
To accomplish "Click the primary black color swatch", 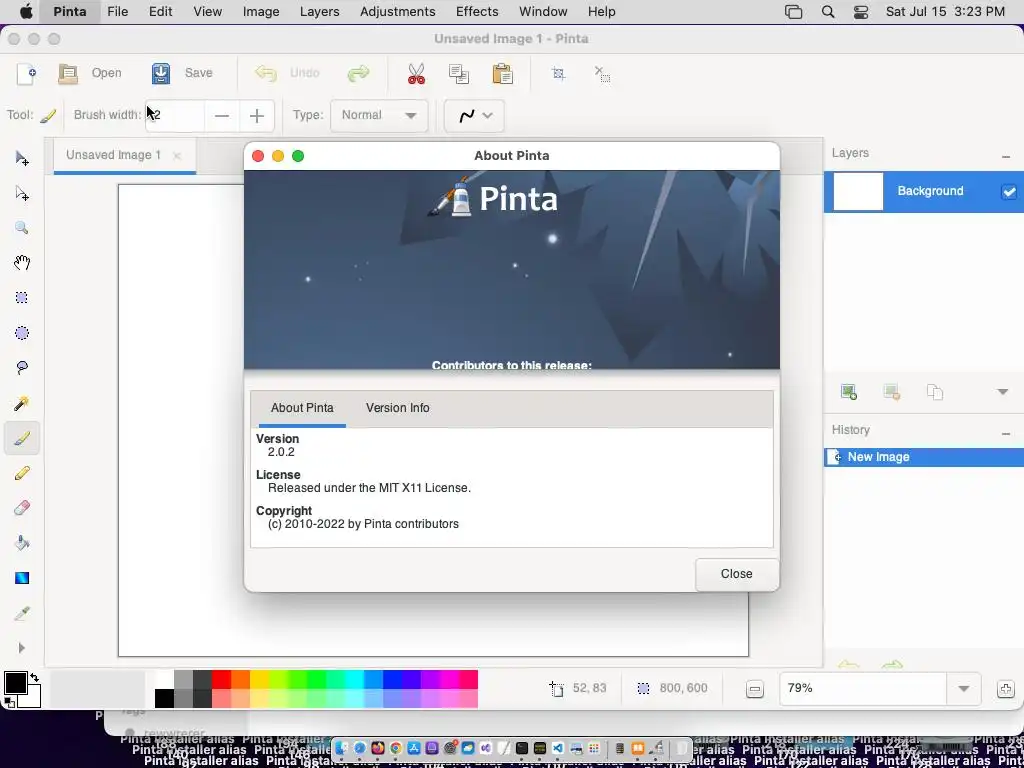I will (16, 683).
